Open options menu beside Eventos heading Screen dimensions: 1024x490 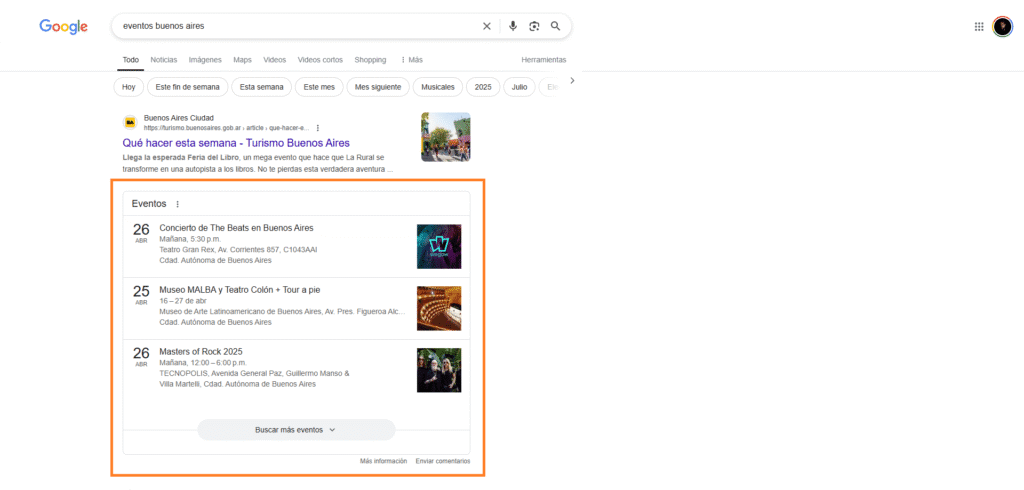(x=178, y=204)
